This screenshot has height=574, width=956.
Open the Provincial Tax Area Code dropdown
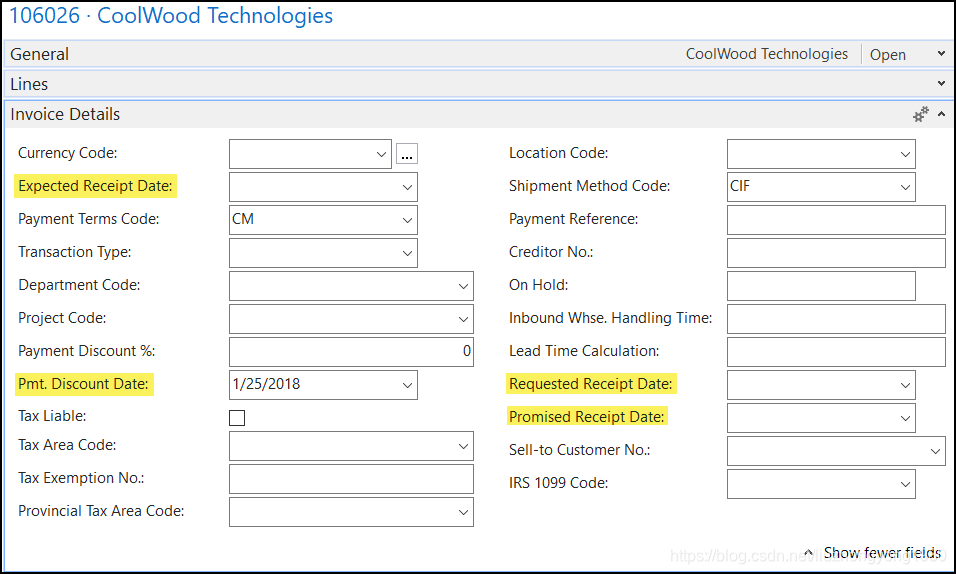[463, 512]
